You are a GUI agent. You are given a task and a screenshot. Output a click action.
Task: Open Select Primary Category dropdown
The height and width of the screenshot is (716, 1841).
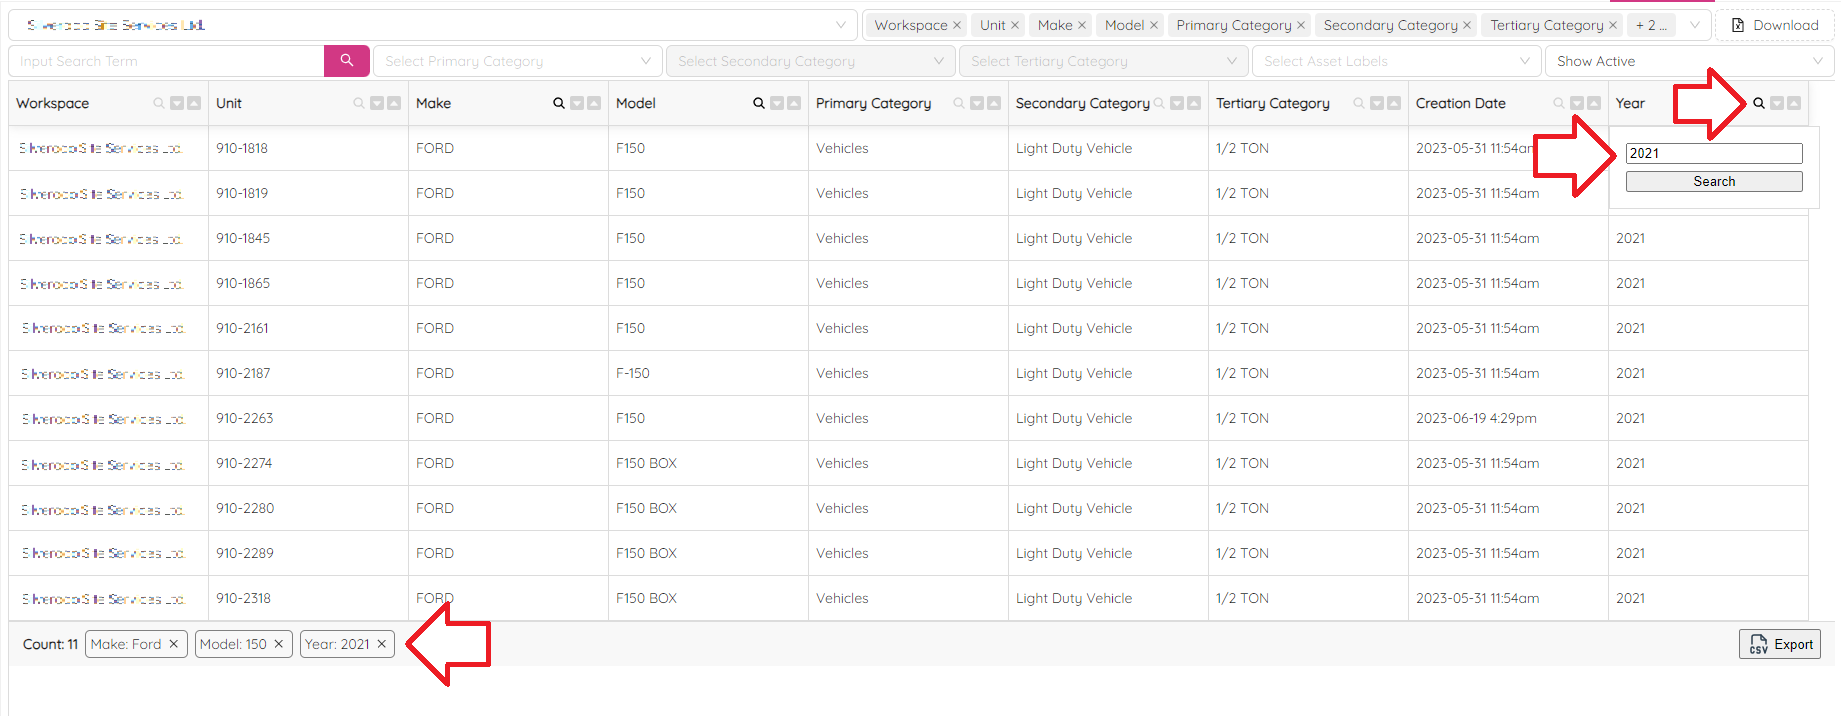pyautogui.click(x=518, y=61)
